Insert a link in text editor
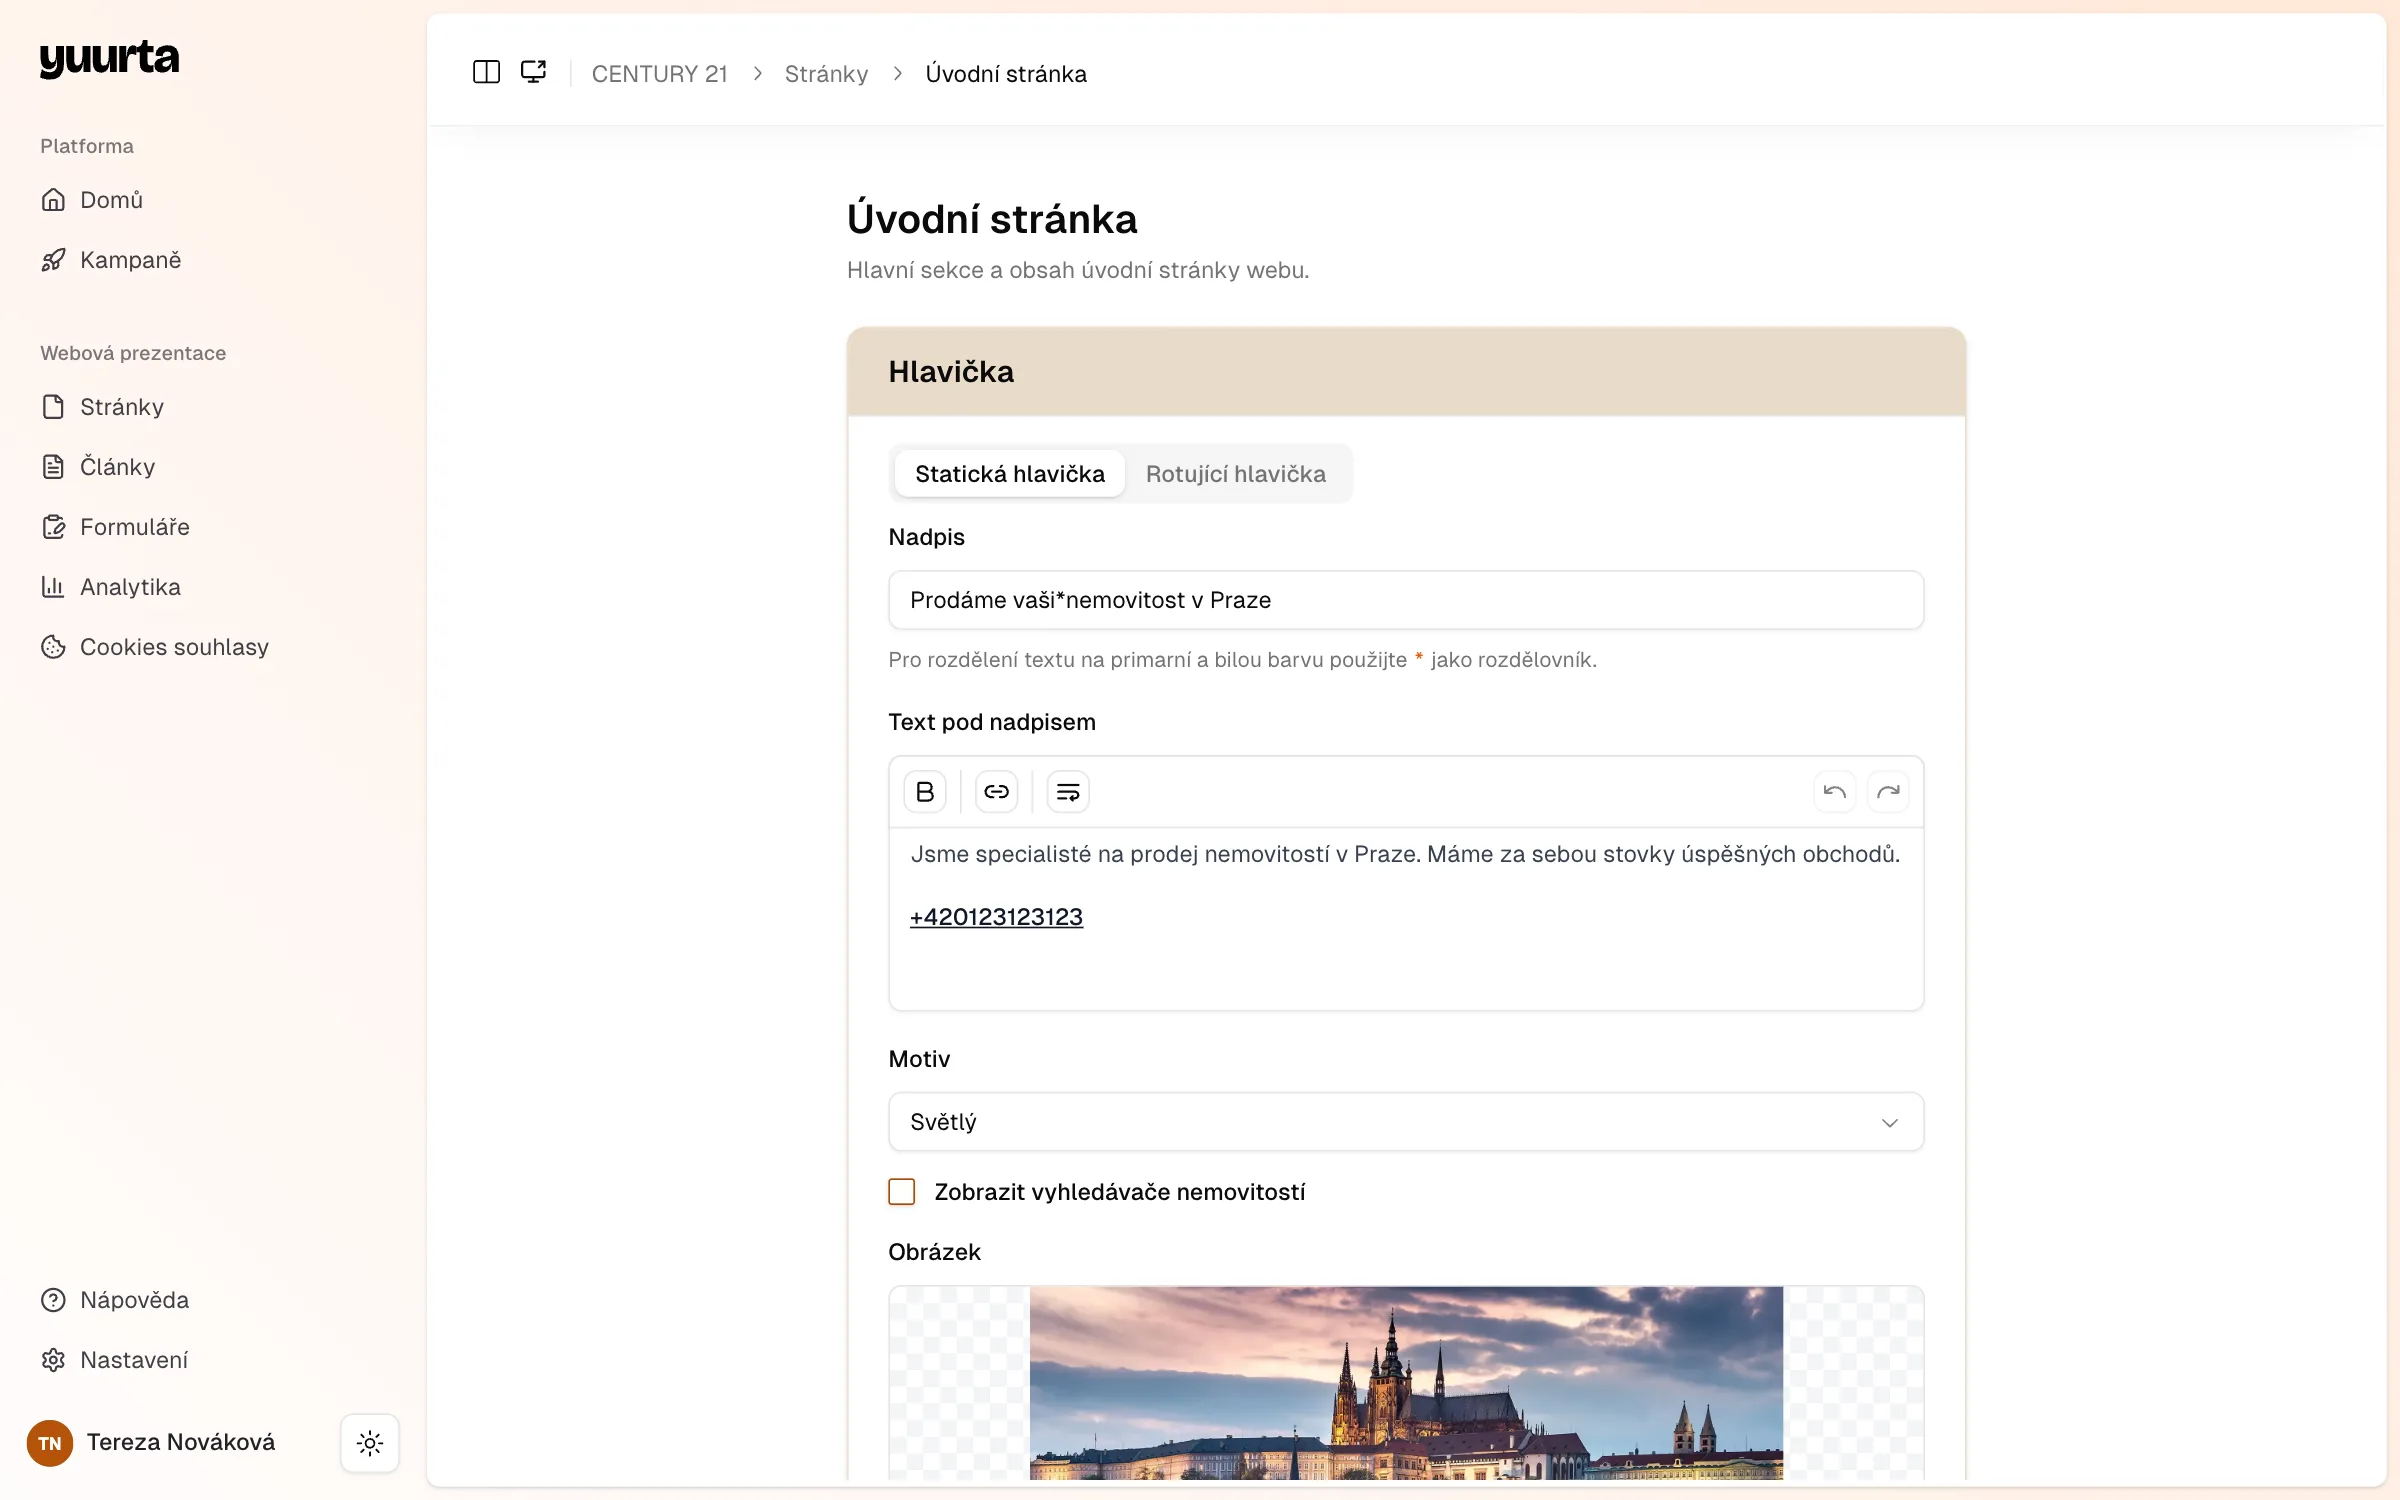The height and width of the screenshot is (1500, 2400). [996, 792]
